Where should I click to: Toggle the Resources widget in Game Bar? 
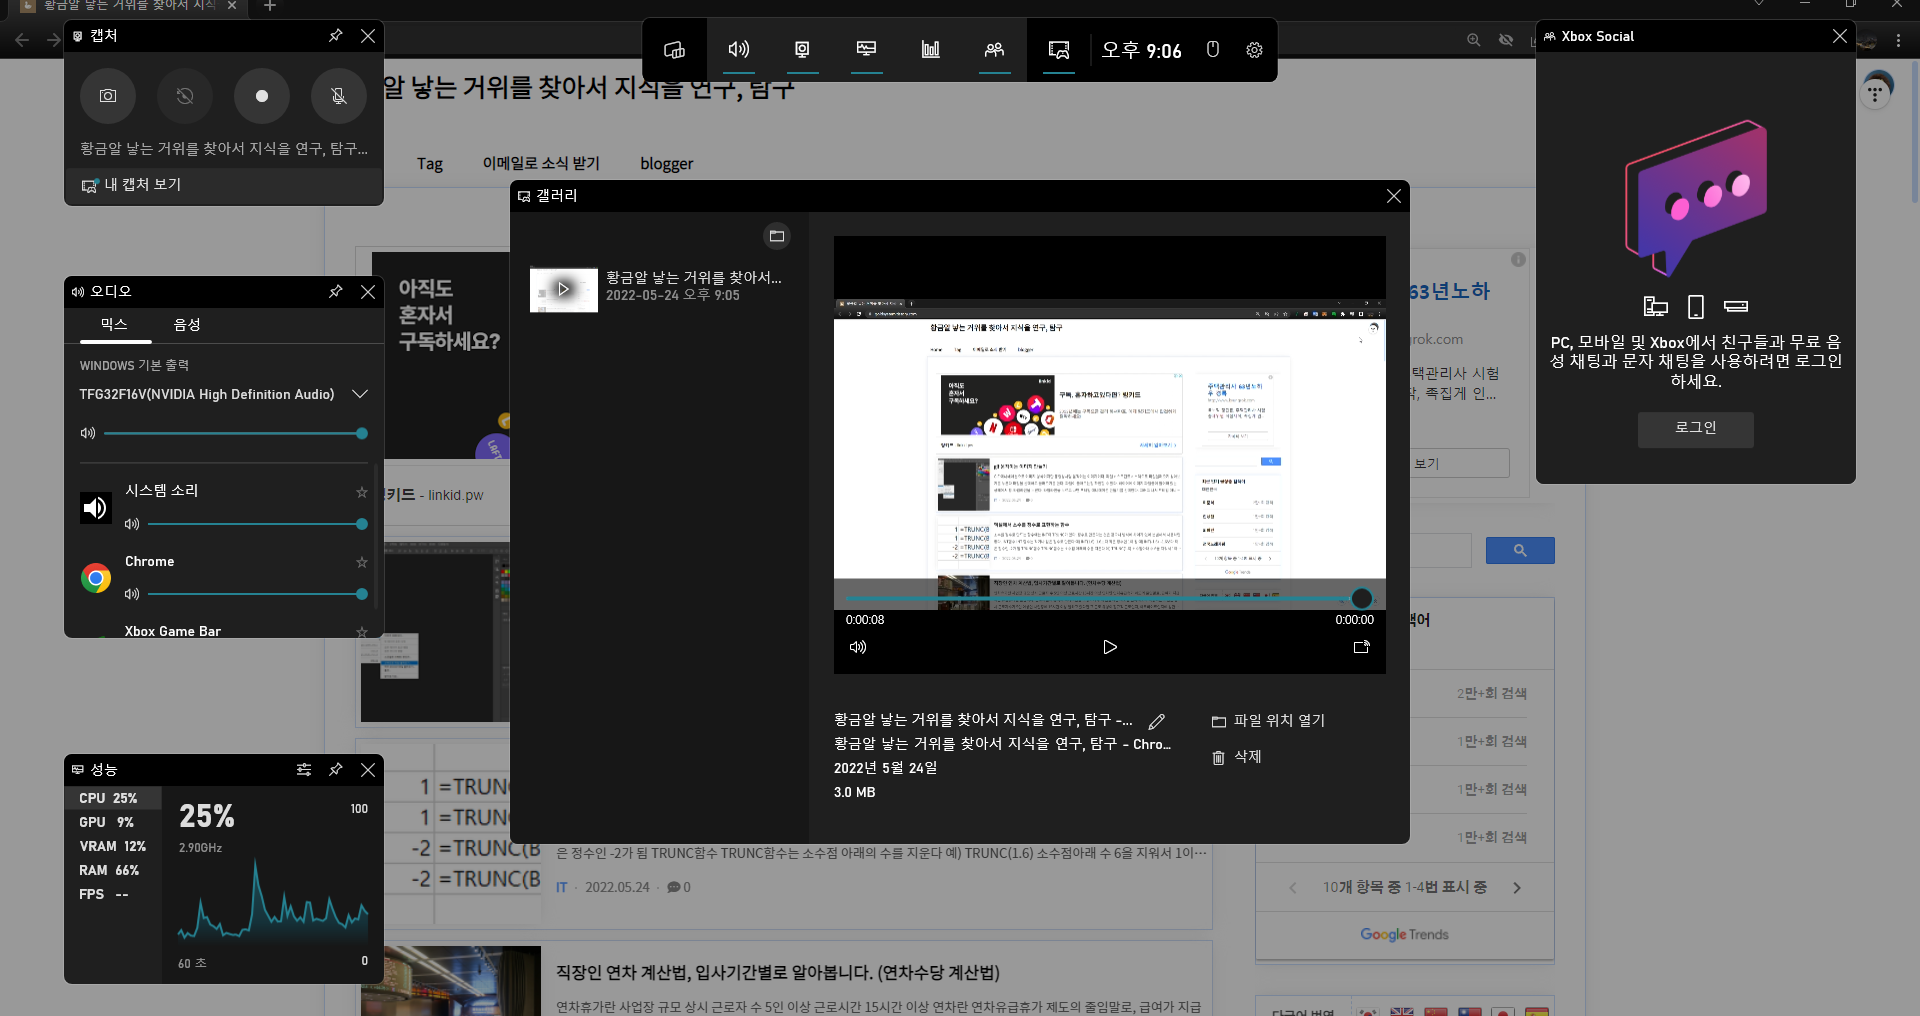click(930, 50)
